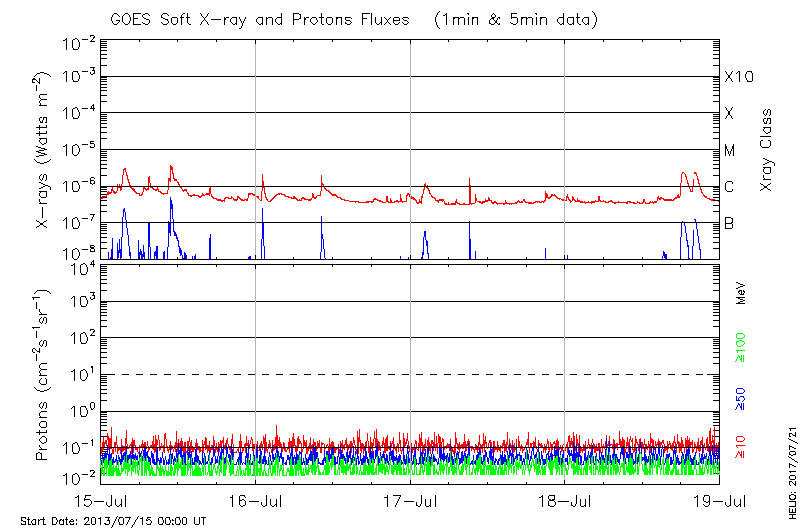Click the red ≥10 MeV legend entry

(741, 448)
